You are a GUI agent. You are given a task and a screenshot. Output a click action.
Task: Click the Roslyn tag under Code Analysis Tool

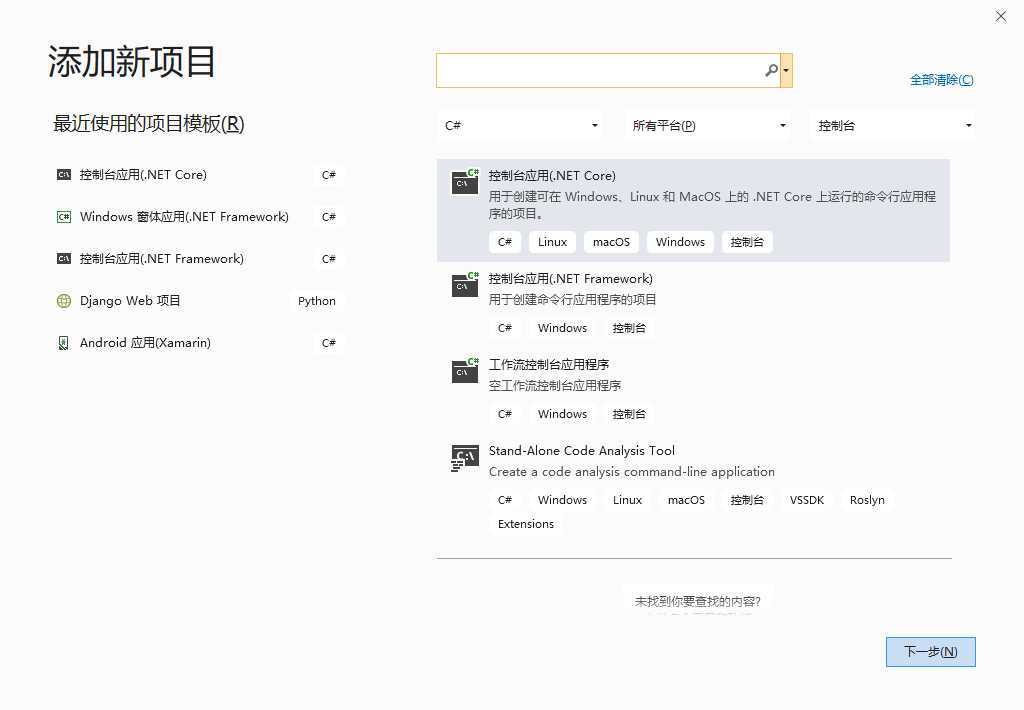coord(867,500)
